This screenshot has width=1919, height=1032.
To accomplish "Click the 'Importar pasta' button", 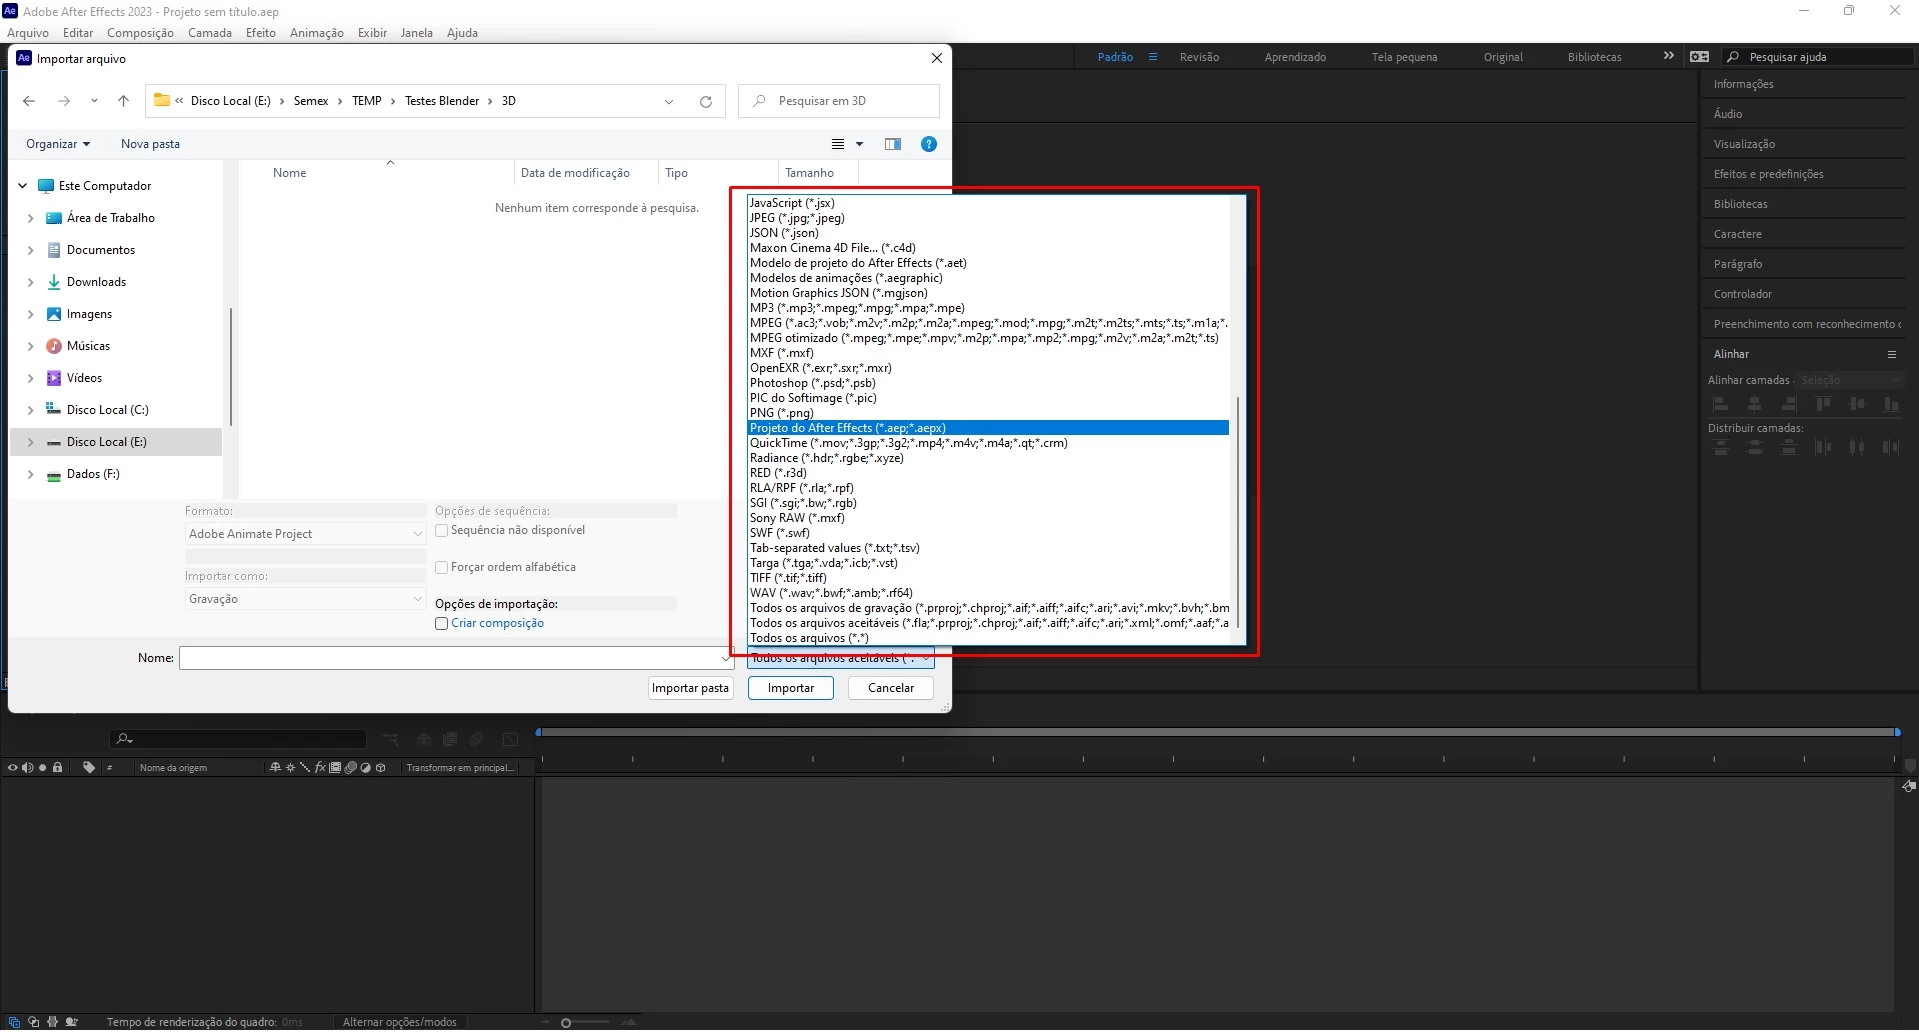I will (x=690, y=688).
